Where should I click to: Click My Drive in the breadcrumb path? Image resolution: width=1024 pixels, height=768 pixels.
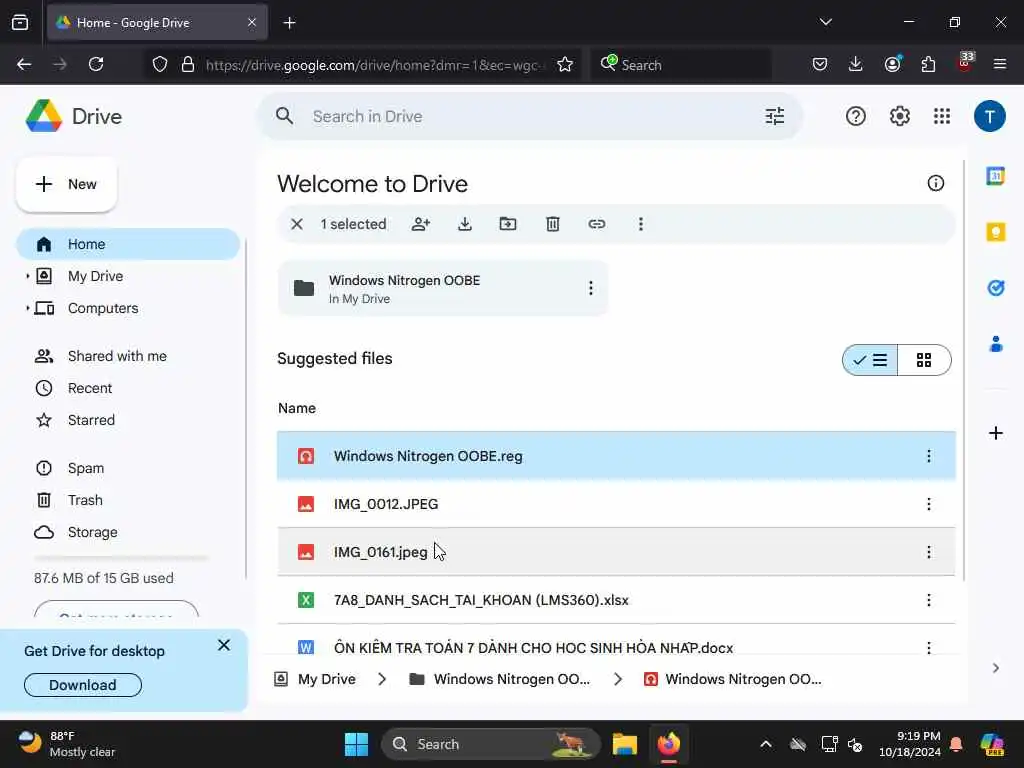tap(326, 679)
